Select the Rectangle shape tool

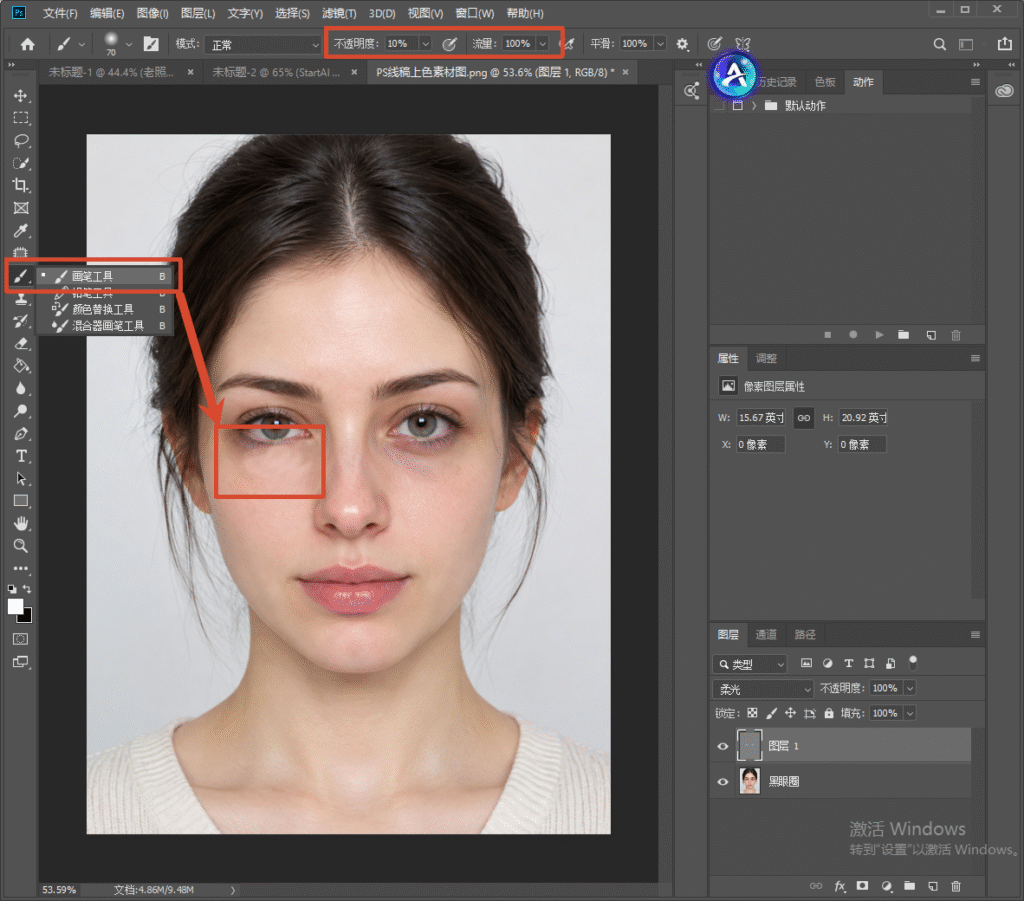tap(21, 501)
